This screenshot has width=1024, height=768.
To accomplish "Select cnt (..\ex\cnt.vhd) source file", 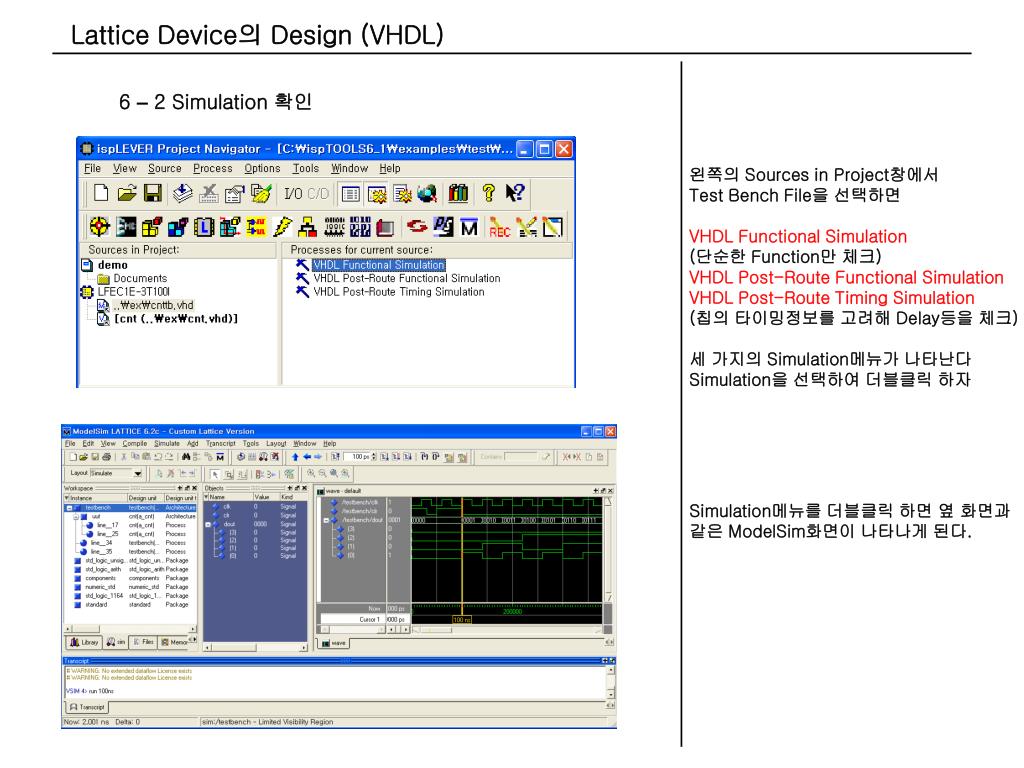I will 176,319.
